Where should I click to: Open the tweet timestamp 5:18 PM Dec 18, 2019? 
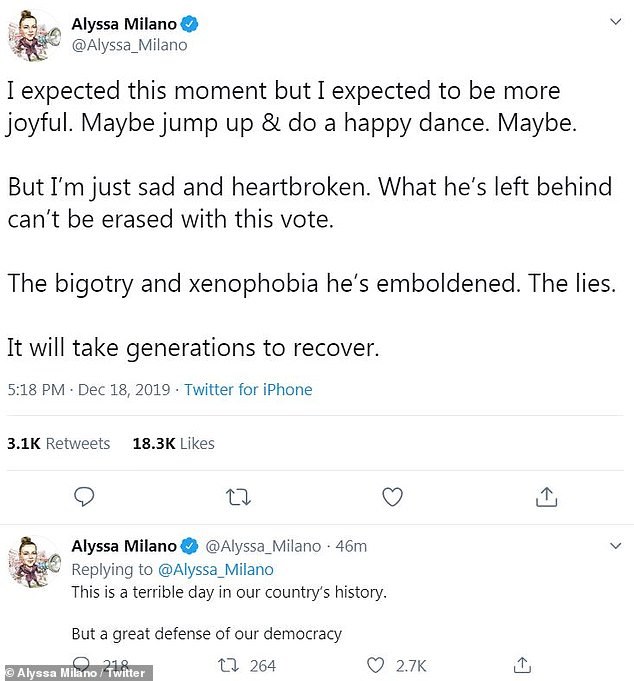[88, 390]
